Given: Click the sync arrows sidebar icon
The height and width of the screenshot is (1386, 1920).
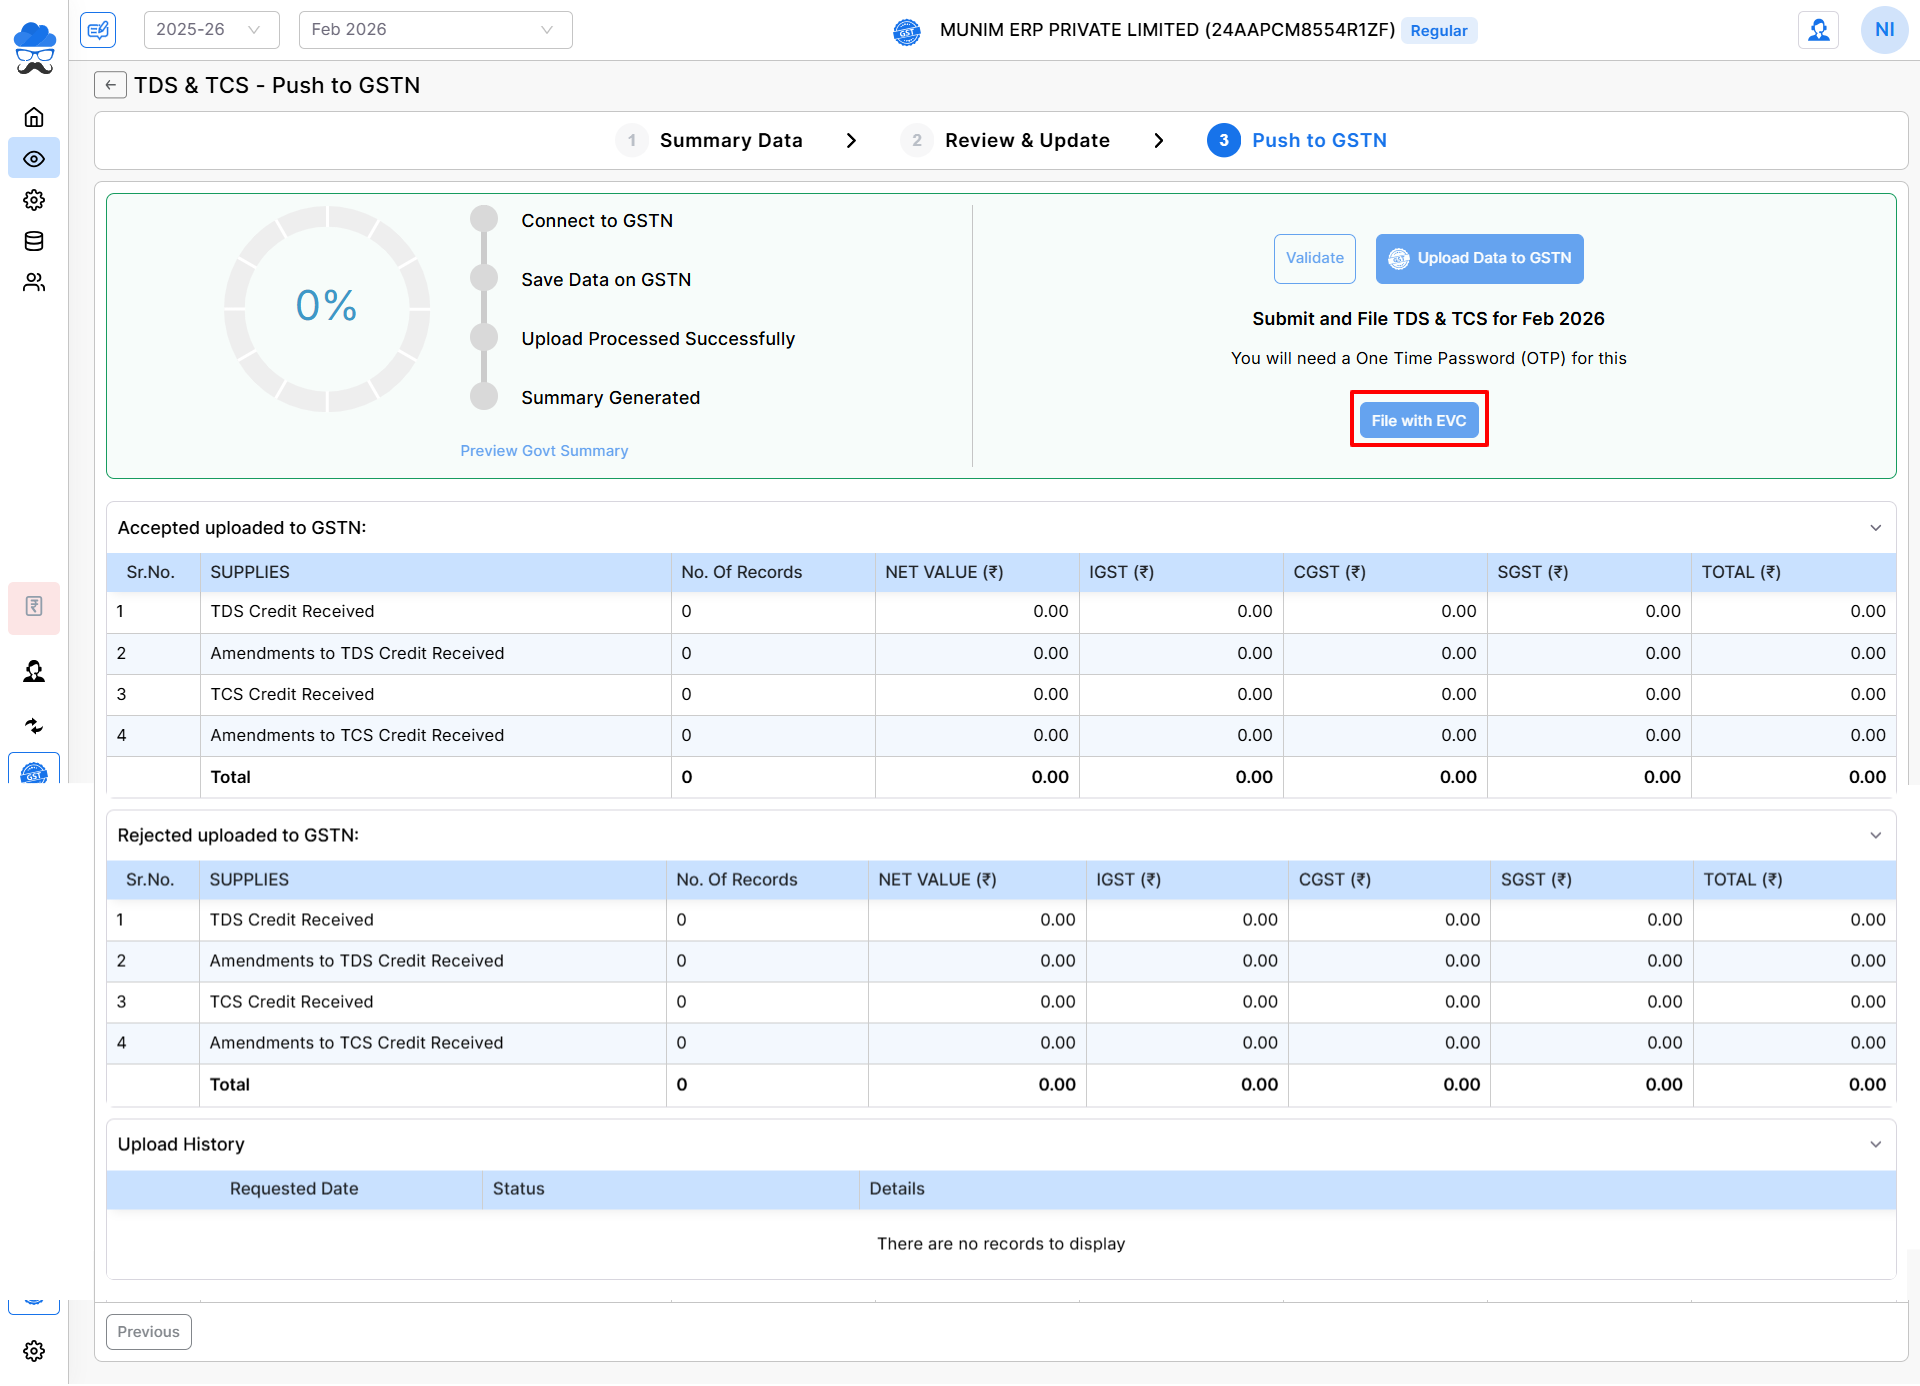Looking at the screenshot, I should pyautogui.click(x=34, y=726).
